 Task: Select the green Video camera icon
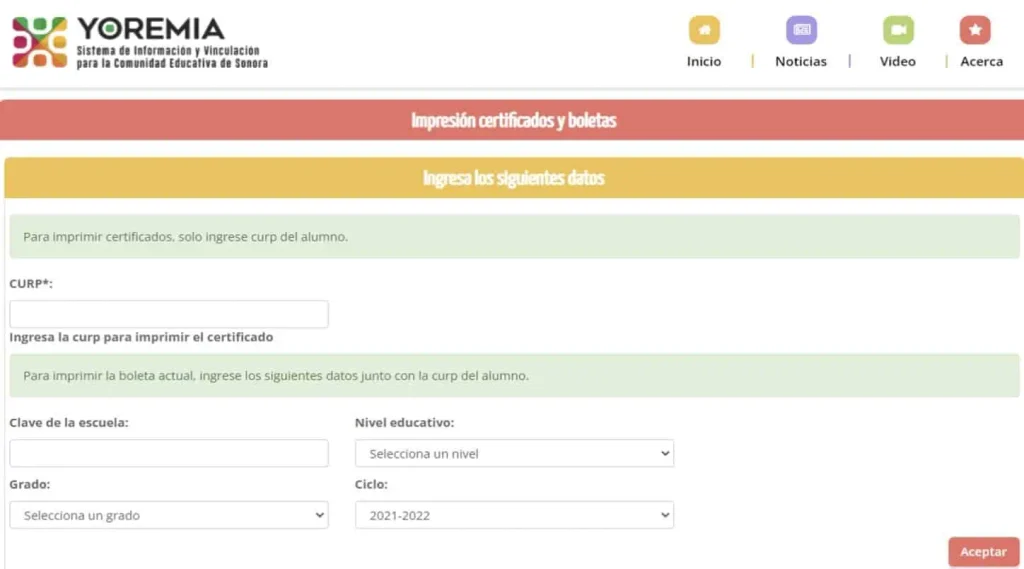click(x=898, y=30)
